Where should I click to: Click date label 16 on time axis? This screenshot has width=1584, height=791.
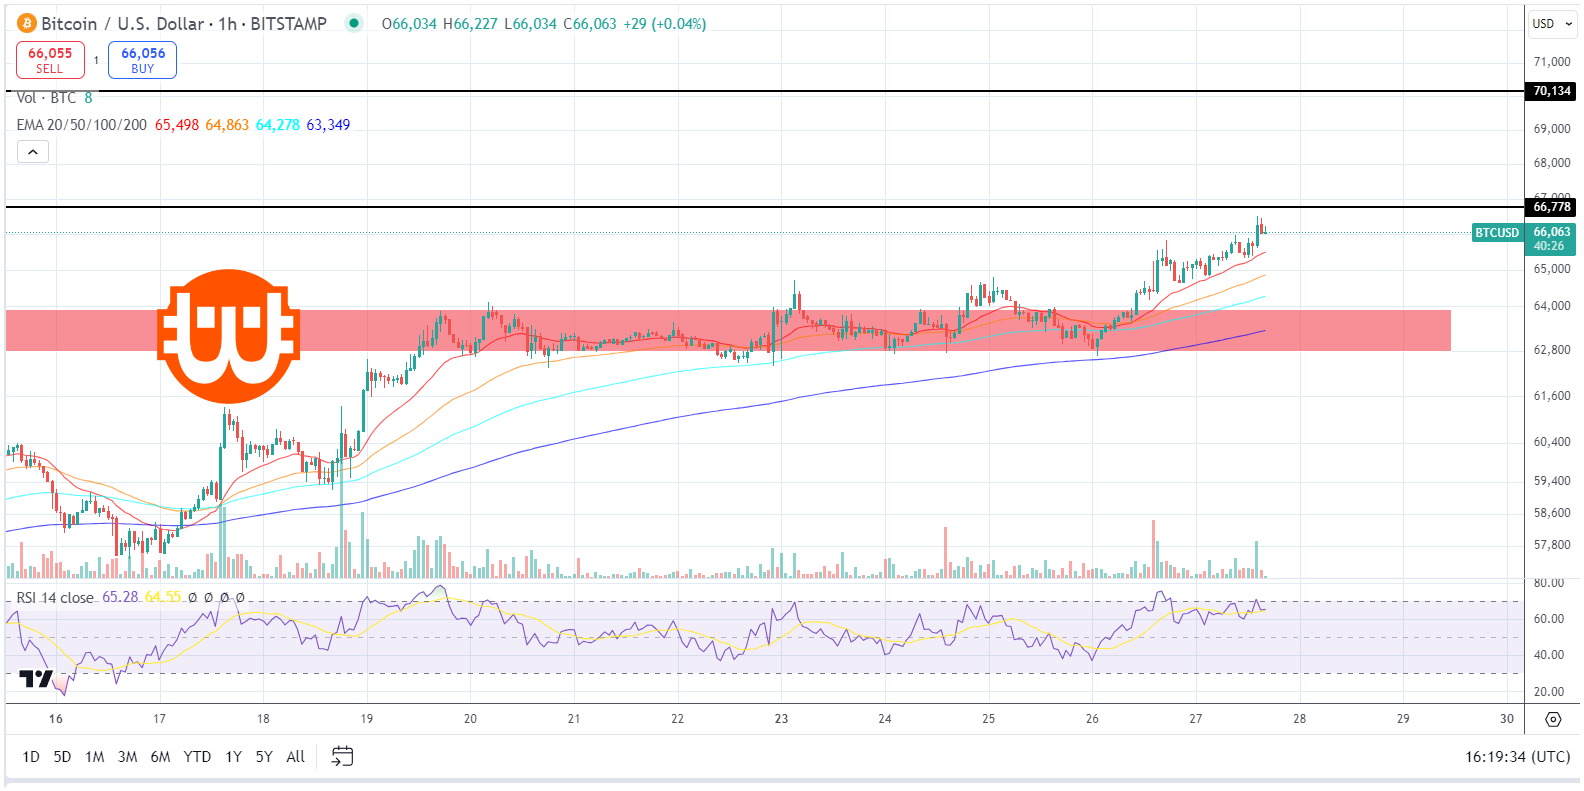(55, 719)
